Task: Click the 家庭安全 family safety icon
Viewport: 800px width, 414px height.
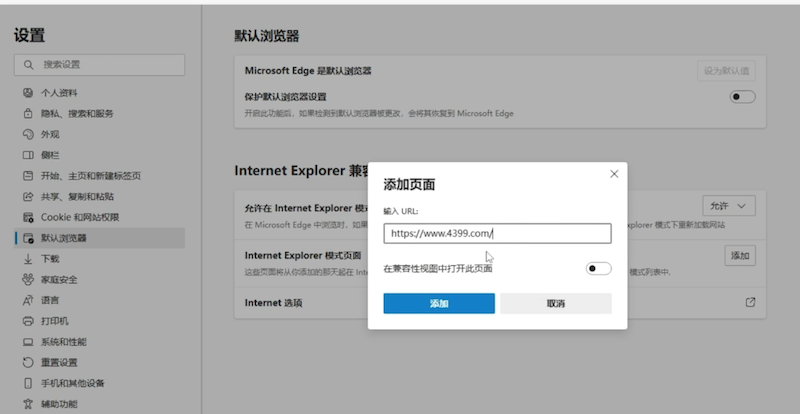Action: 28,280
